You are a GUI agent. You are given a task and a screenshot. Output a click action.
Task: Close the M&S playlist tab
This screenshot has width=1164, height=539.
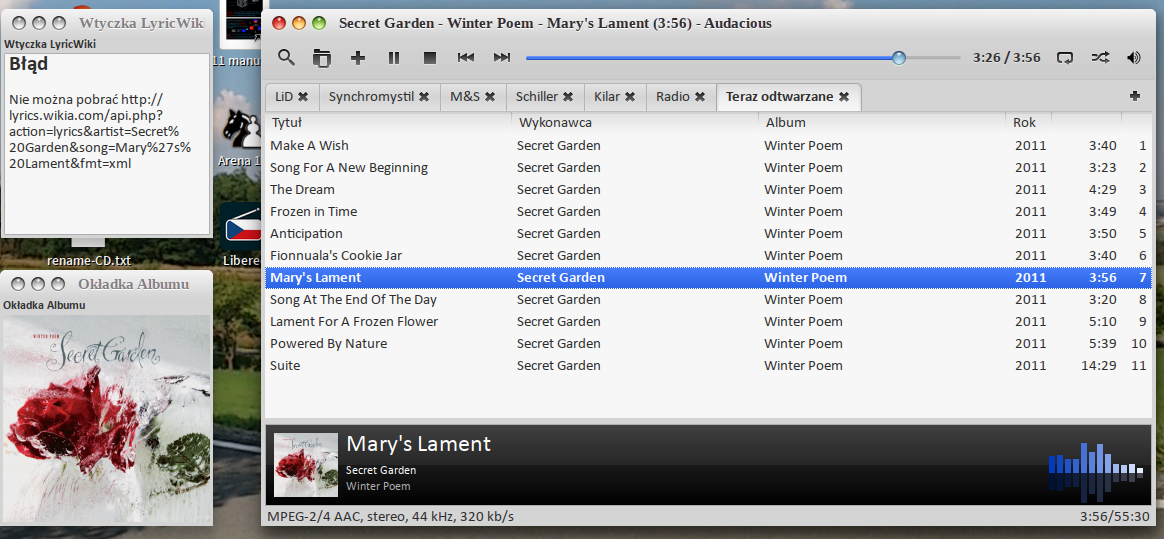tap(490, 97)
